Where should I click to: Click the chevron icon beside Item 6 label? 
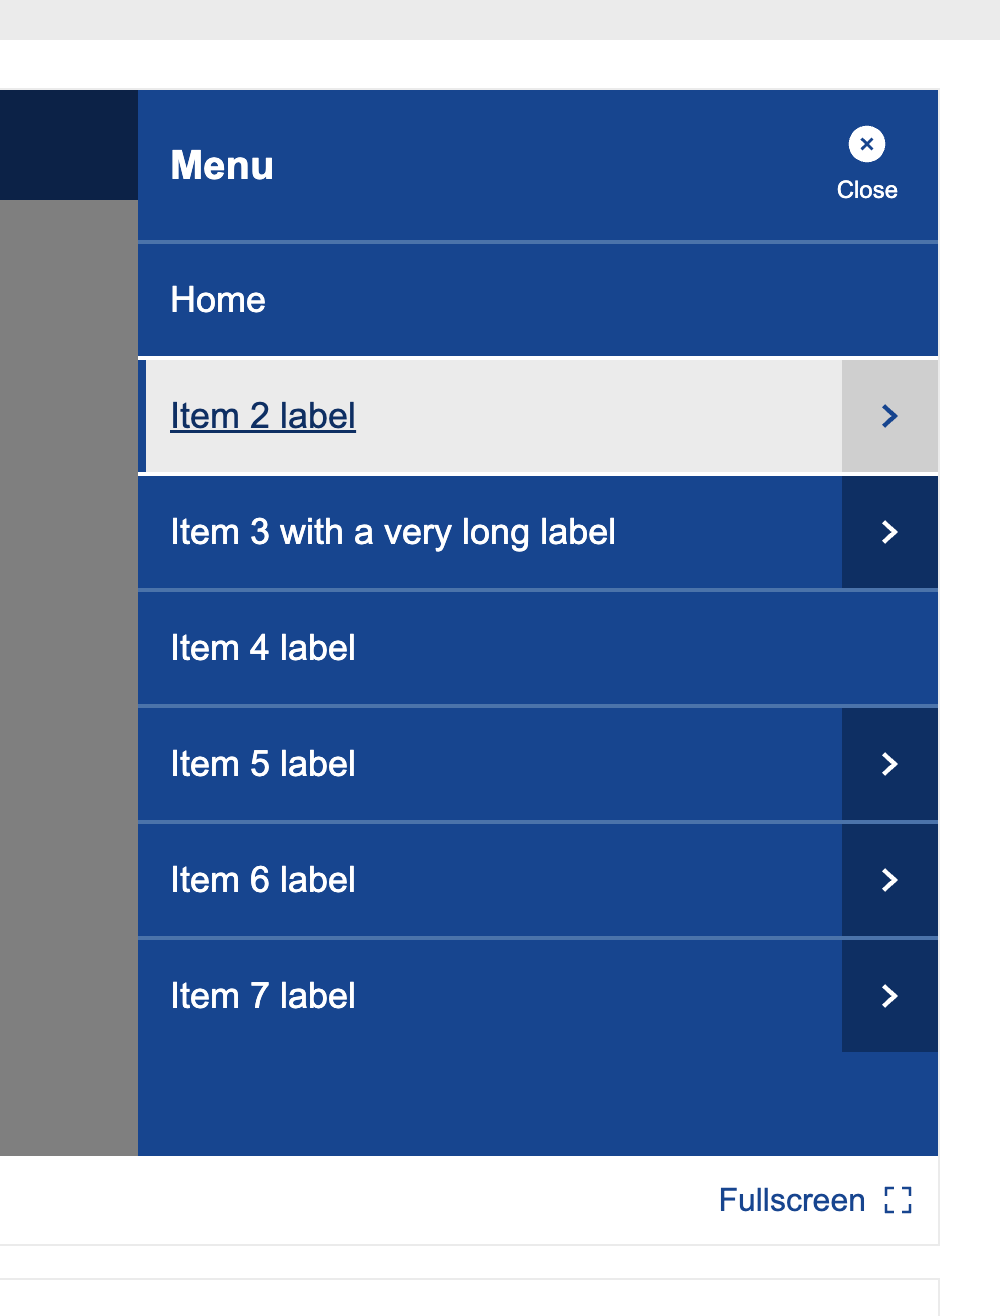click(889, 879)
